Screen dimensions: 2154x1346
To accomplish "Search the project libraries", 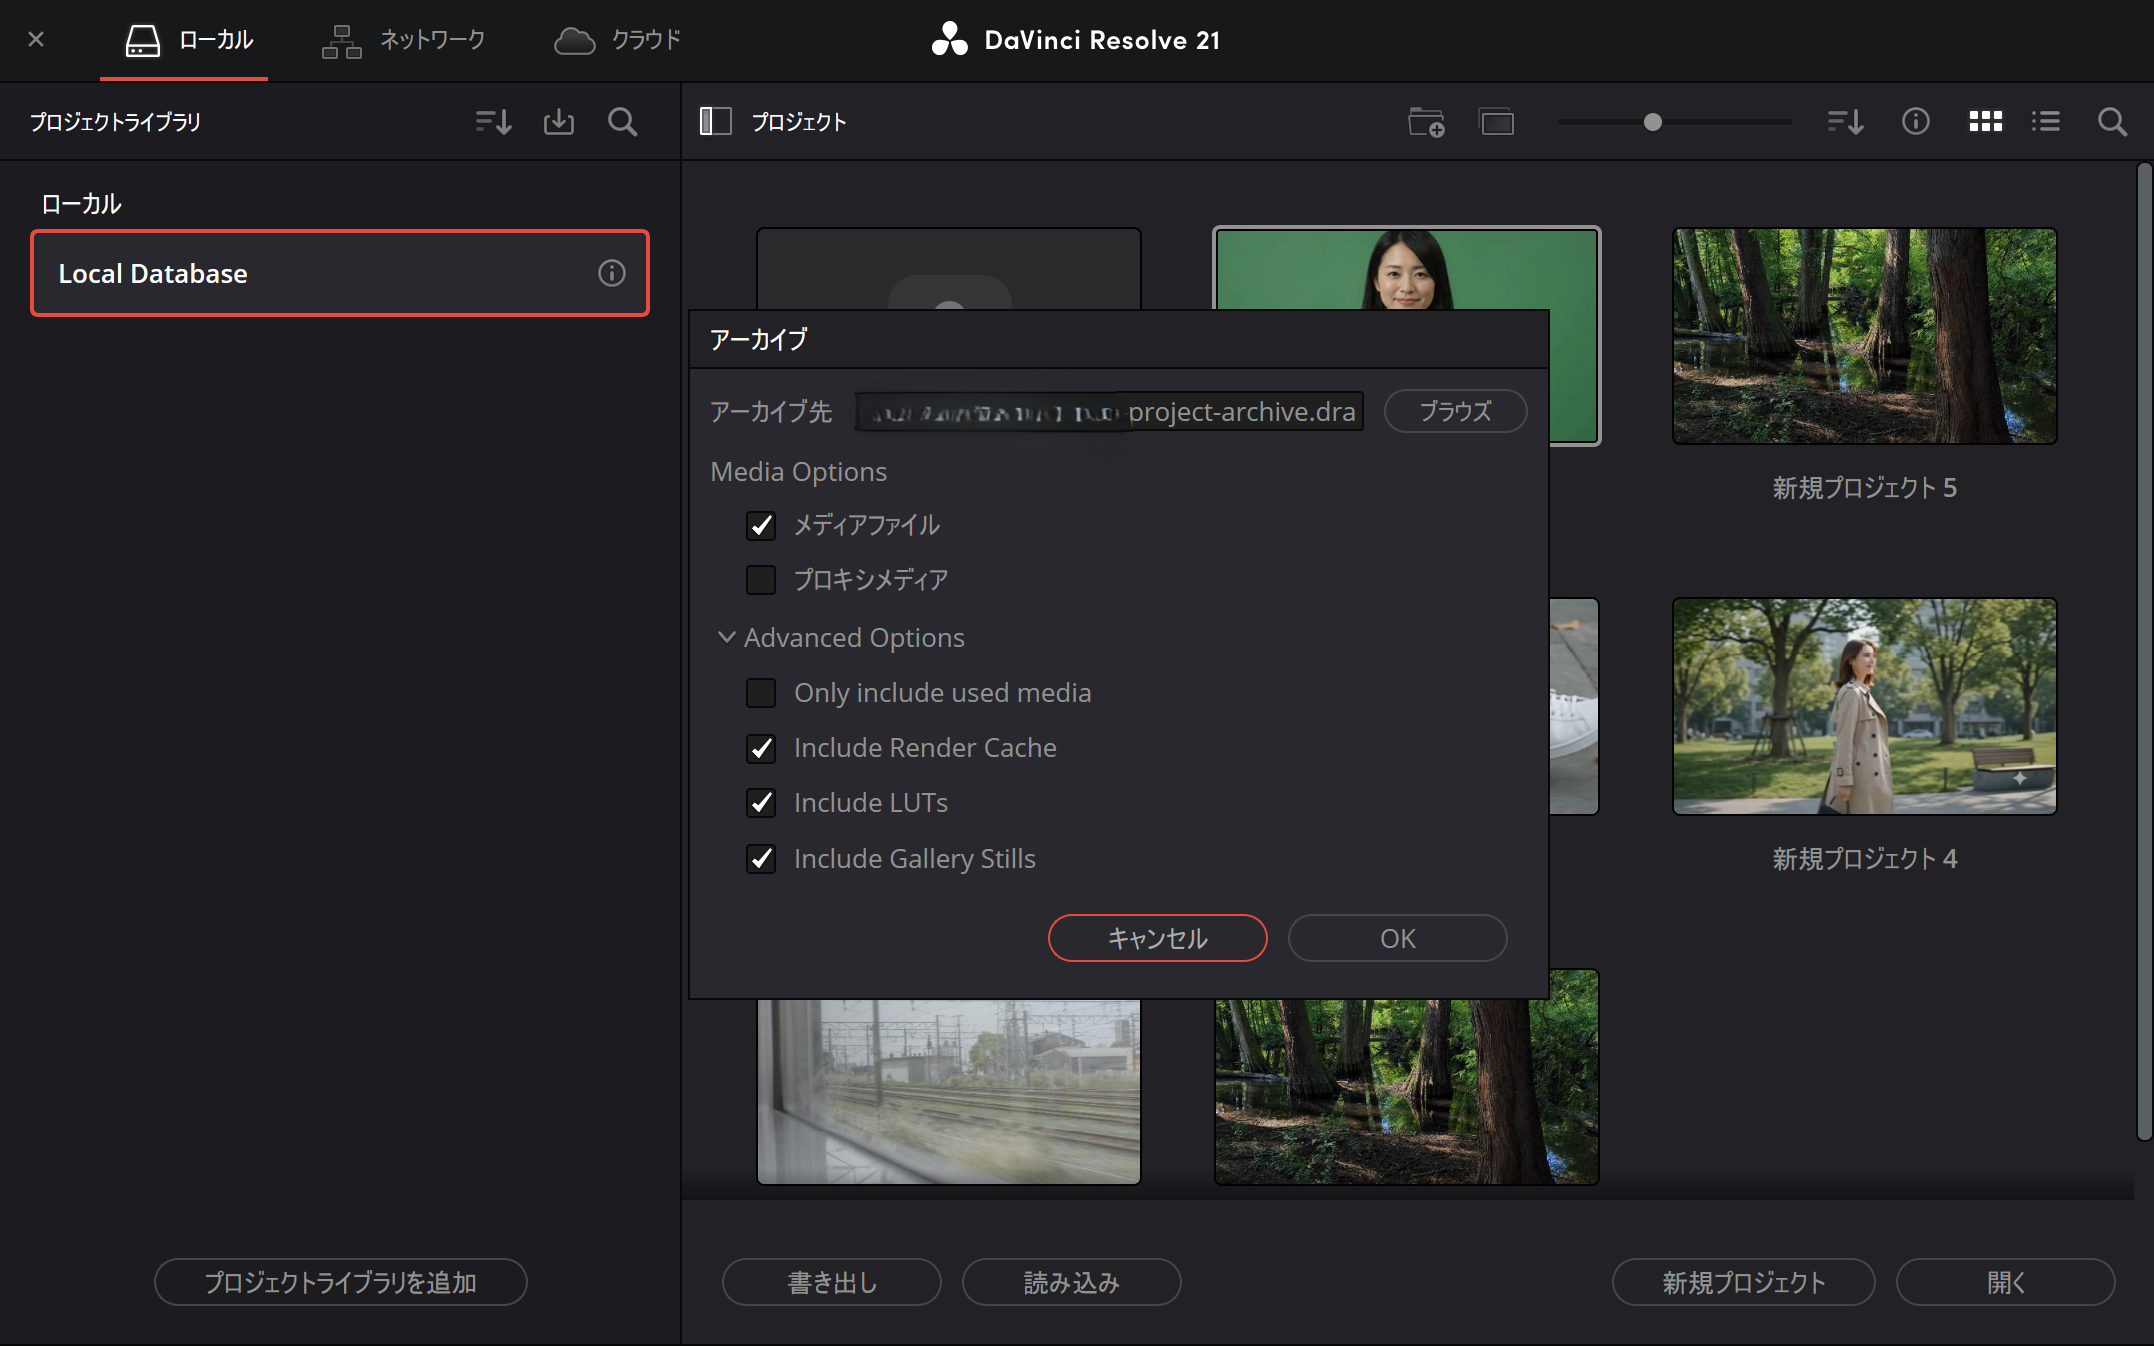I will (x=623, y=122).
